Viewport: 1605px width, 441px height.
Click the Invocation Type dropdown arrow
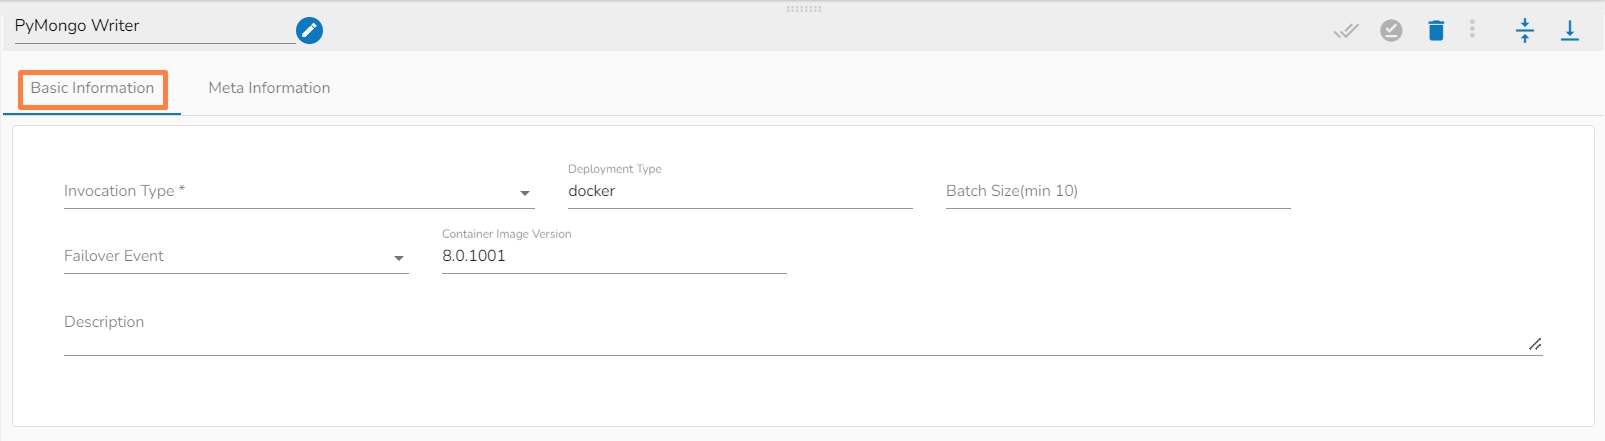[525, 193]
